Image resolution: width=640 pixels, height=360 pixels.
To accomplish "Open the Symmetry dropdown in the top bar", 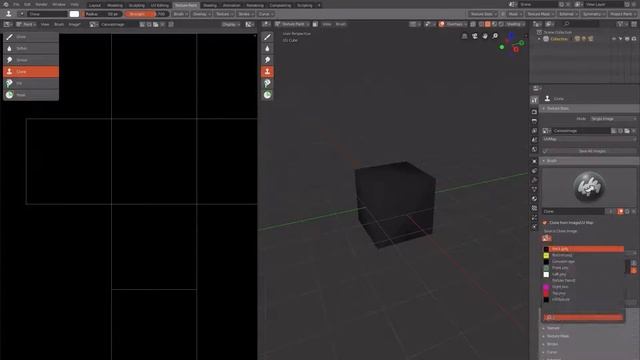I will point(593,14).
